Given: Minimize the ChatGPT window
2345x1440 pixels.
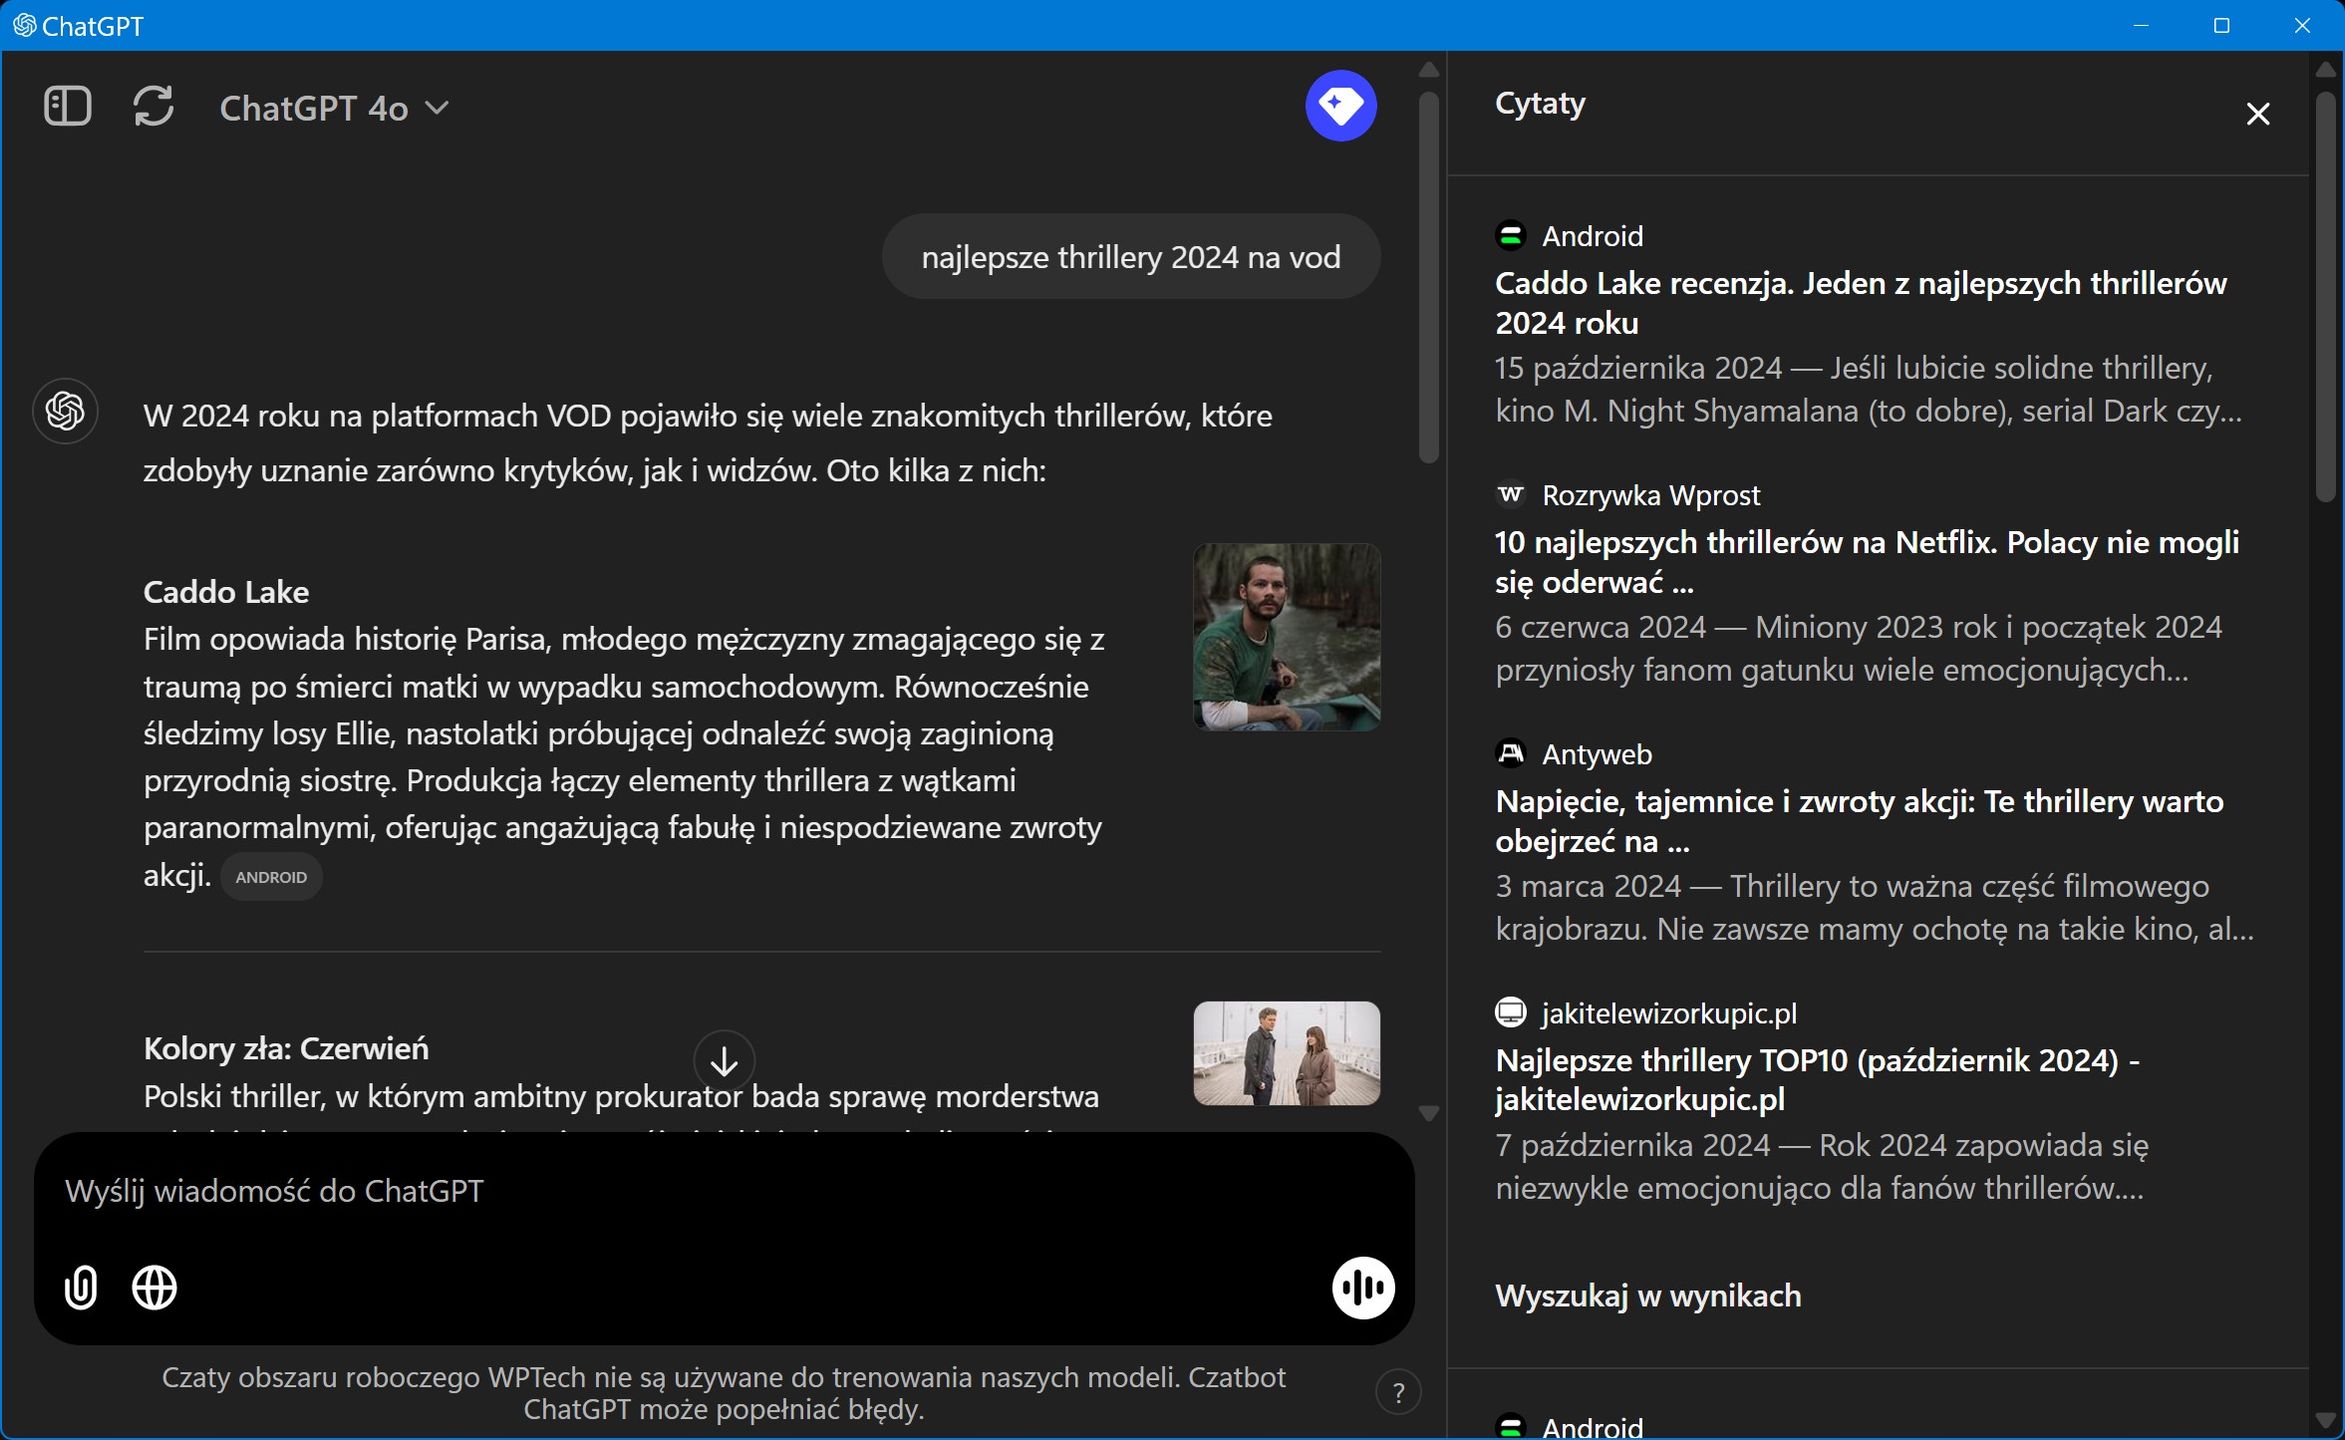Looking at the screenshot, I should (x=2140, y=25).
